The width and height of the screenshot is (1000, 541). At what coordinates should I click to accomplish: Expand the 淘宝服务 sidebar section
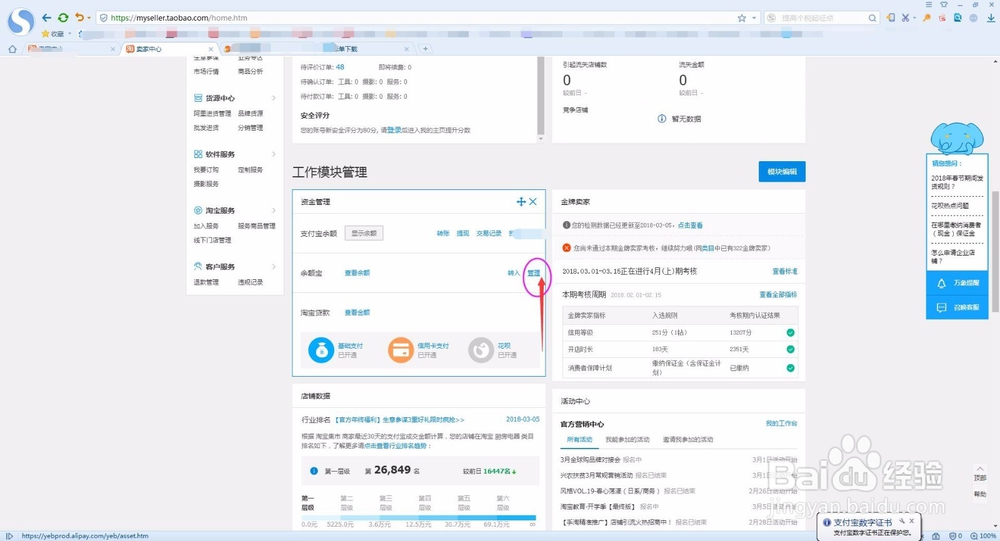(x=274, y=211)
